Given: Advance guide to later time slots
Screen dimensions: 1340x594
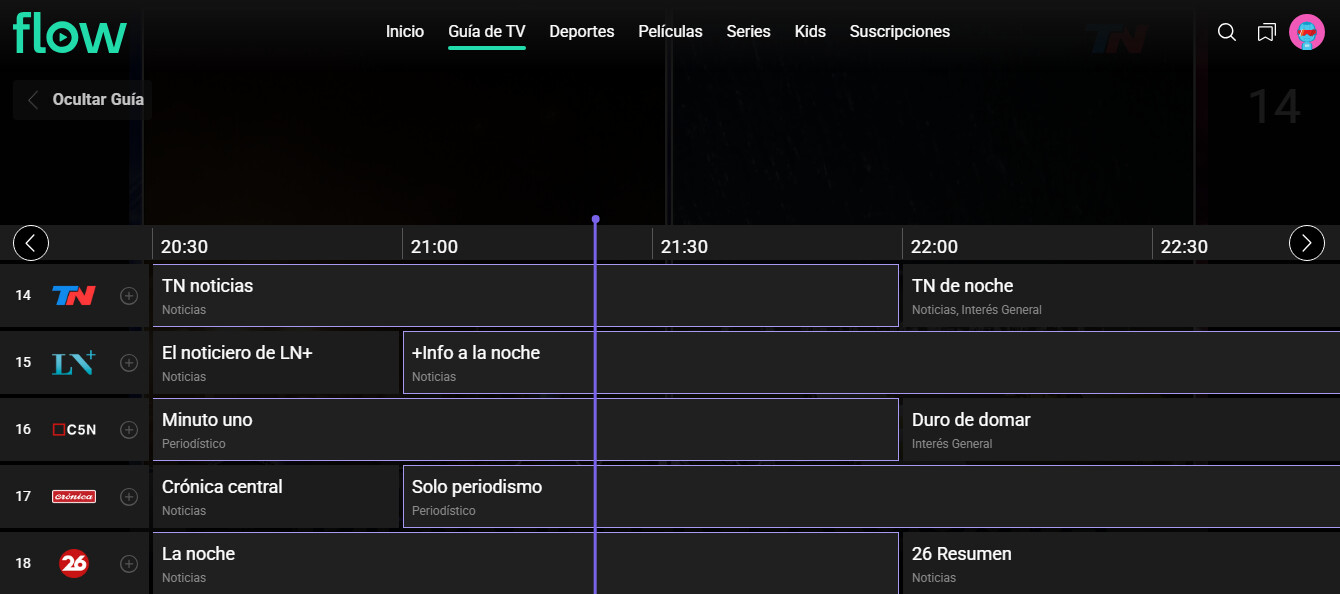Looking at the screenshot, I should (x=1307, y=242).
